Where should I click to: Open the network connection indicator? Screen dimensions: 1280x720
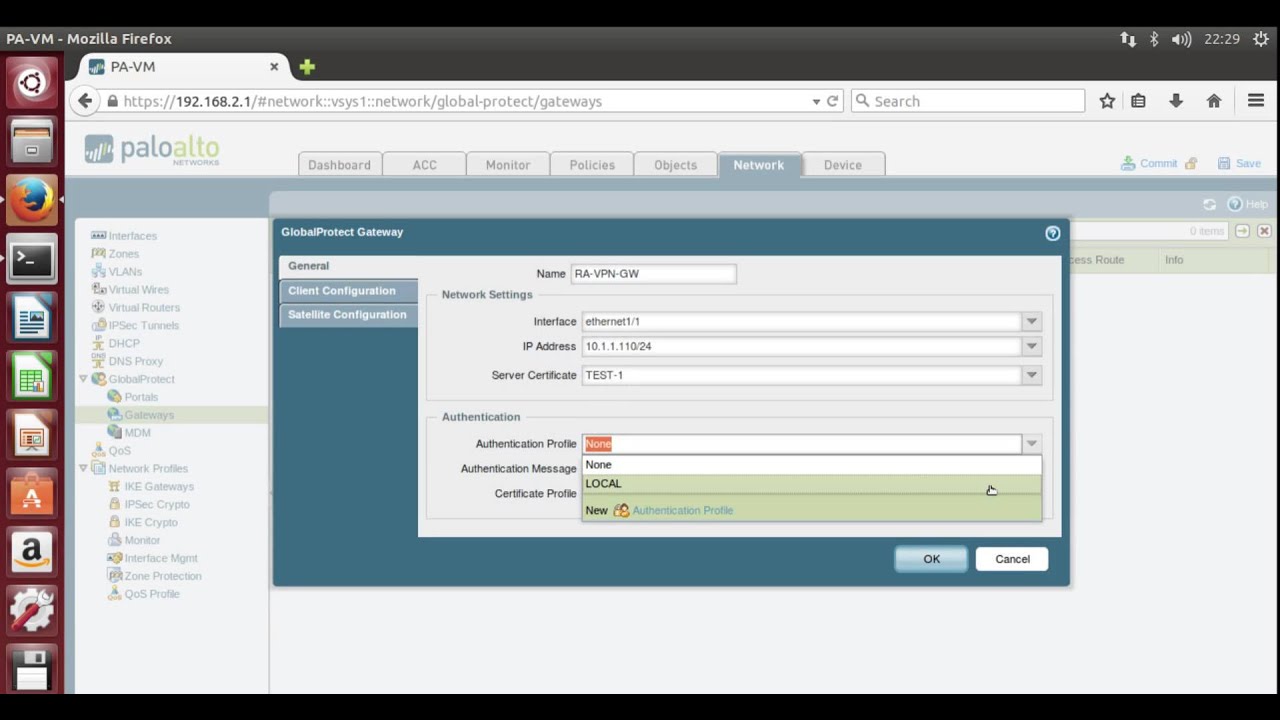1128,39
